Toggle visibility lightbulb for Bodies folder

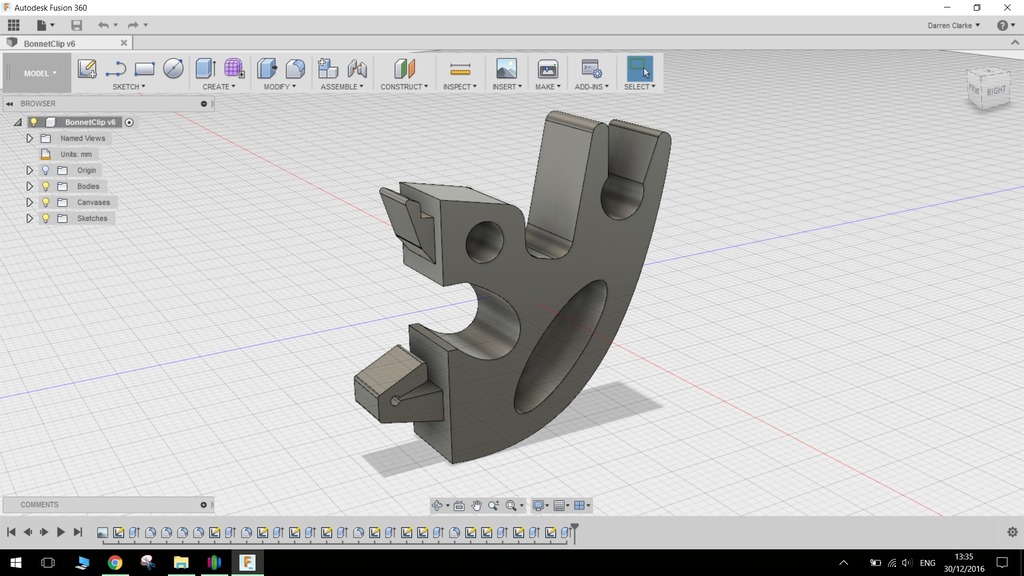coord(45,186)
